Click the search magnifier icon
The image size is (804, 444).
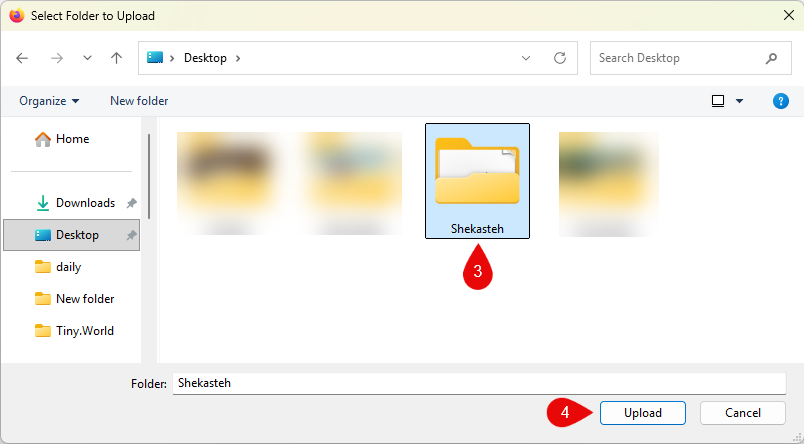click(x=771, y=58)
